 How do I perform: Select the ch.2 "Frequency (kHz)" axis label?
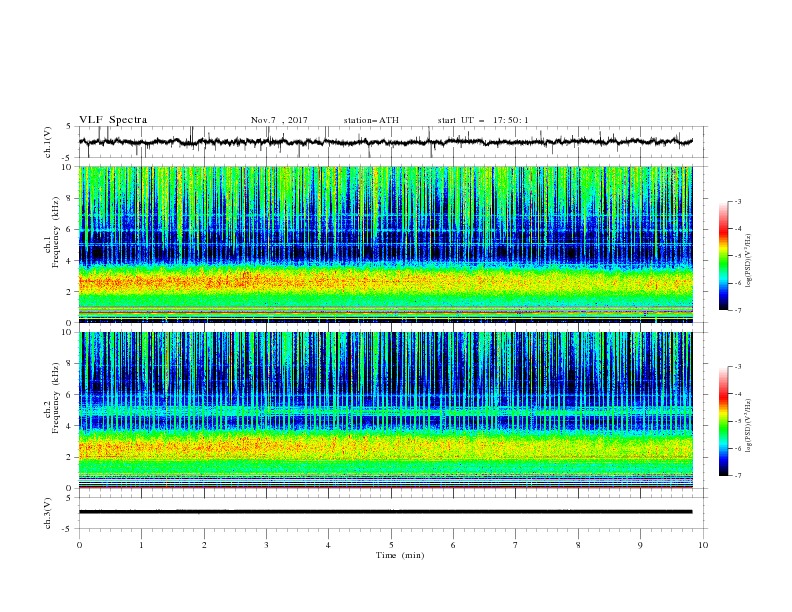coord(56,398)
